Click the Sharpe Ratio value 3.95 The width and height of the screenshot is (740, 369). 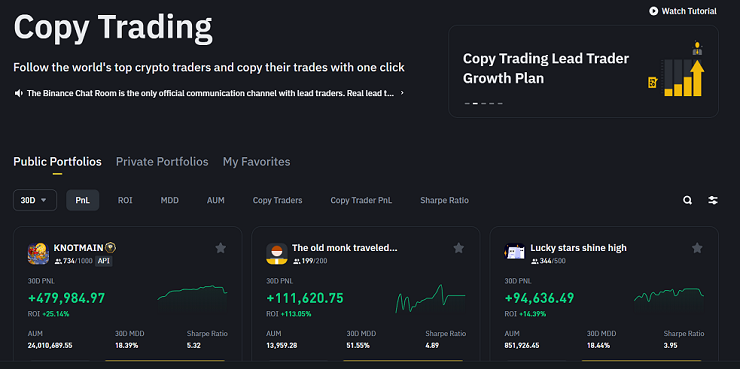[671, 345]
